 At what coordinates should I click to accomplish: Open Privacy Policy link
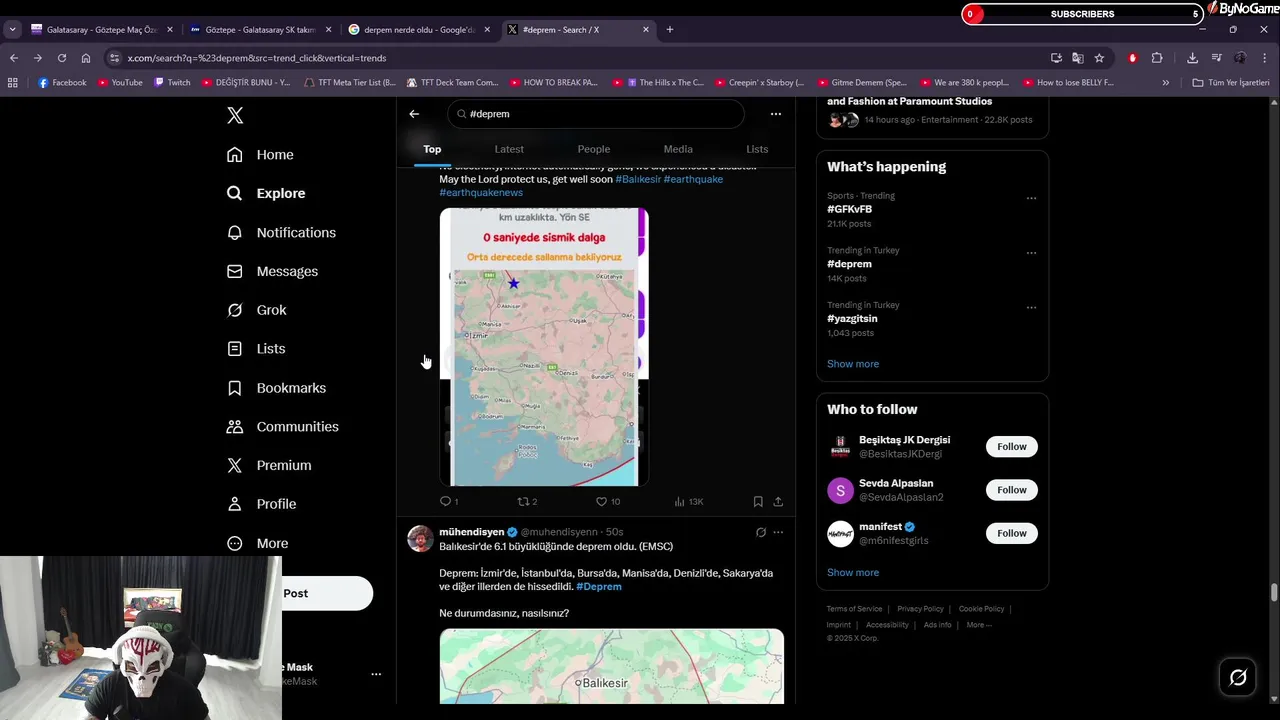point(920,609)
